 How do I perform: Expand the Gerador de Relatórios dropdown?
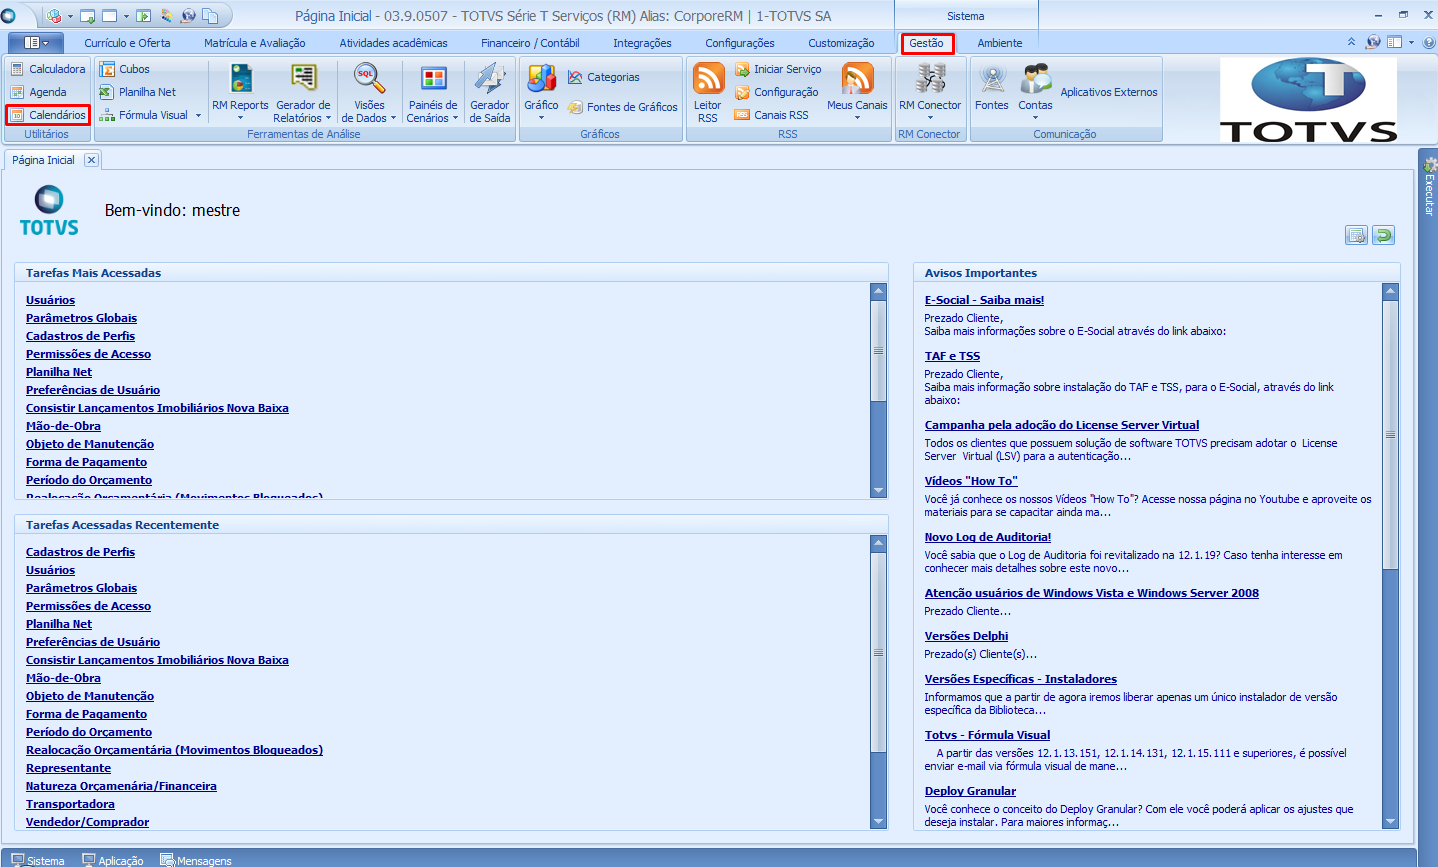coord(329,118)
